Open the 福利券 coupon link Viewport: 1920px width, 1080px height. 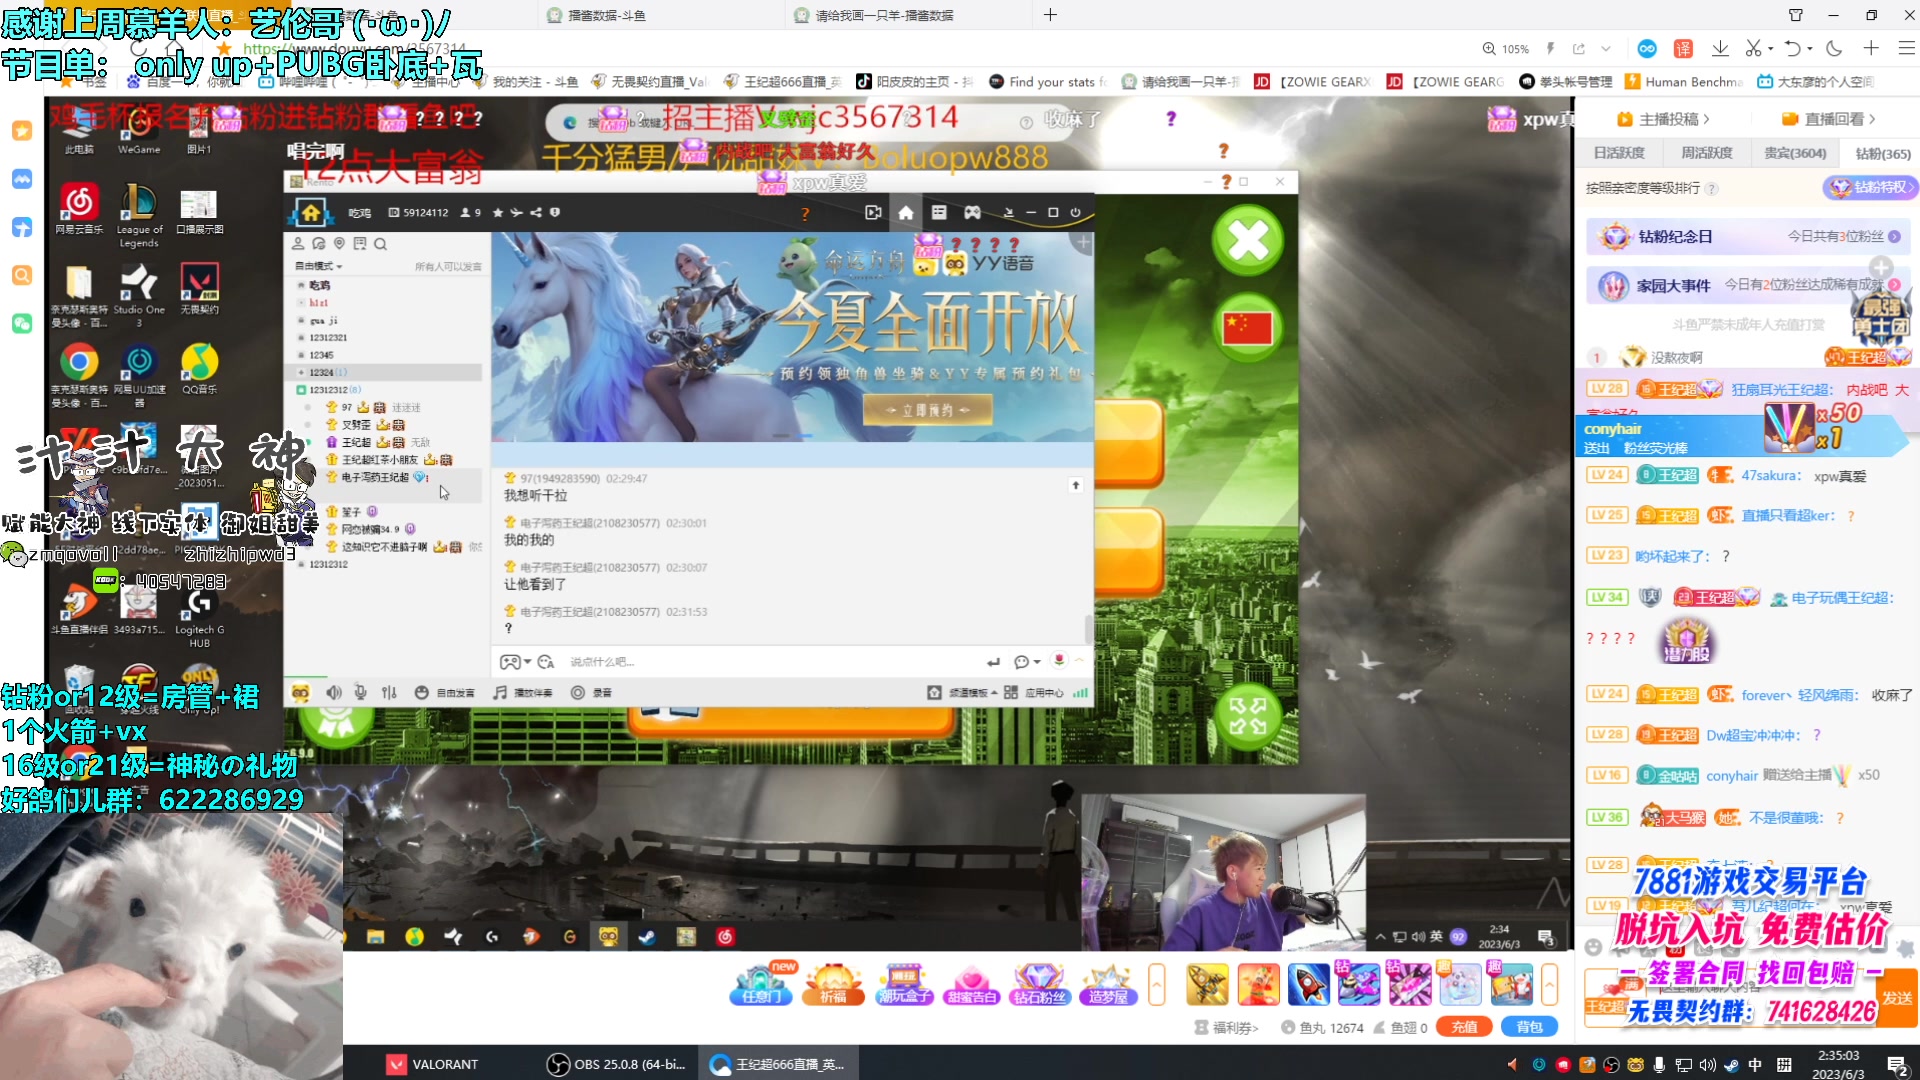(x=1227, y=1027)
